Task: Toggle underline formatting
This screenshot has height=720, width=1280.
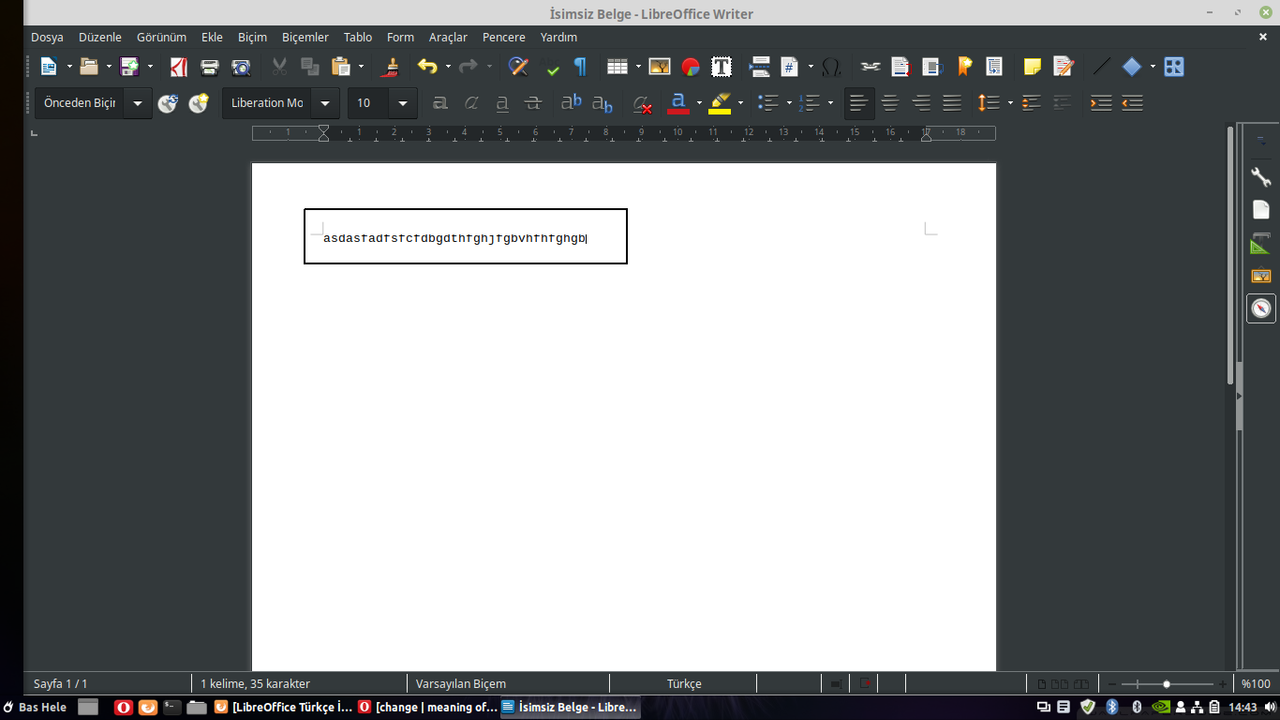Action: coord(502,103)
